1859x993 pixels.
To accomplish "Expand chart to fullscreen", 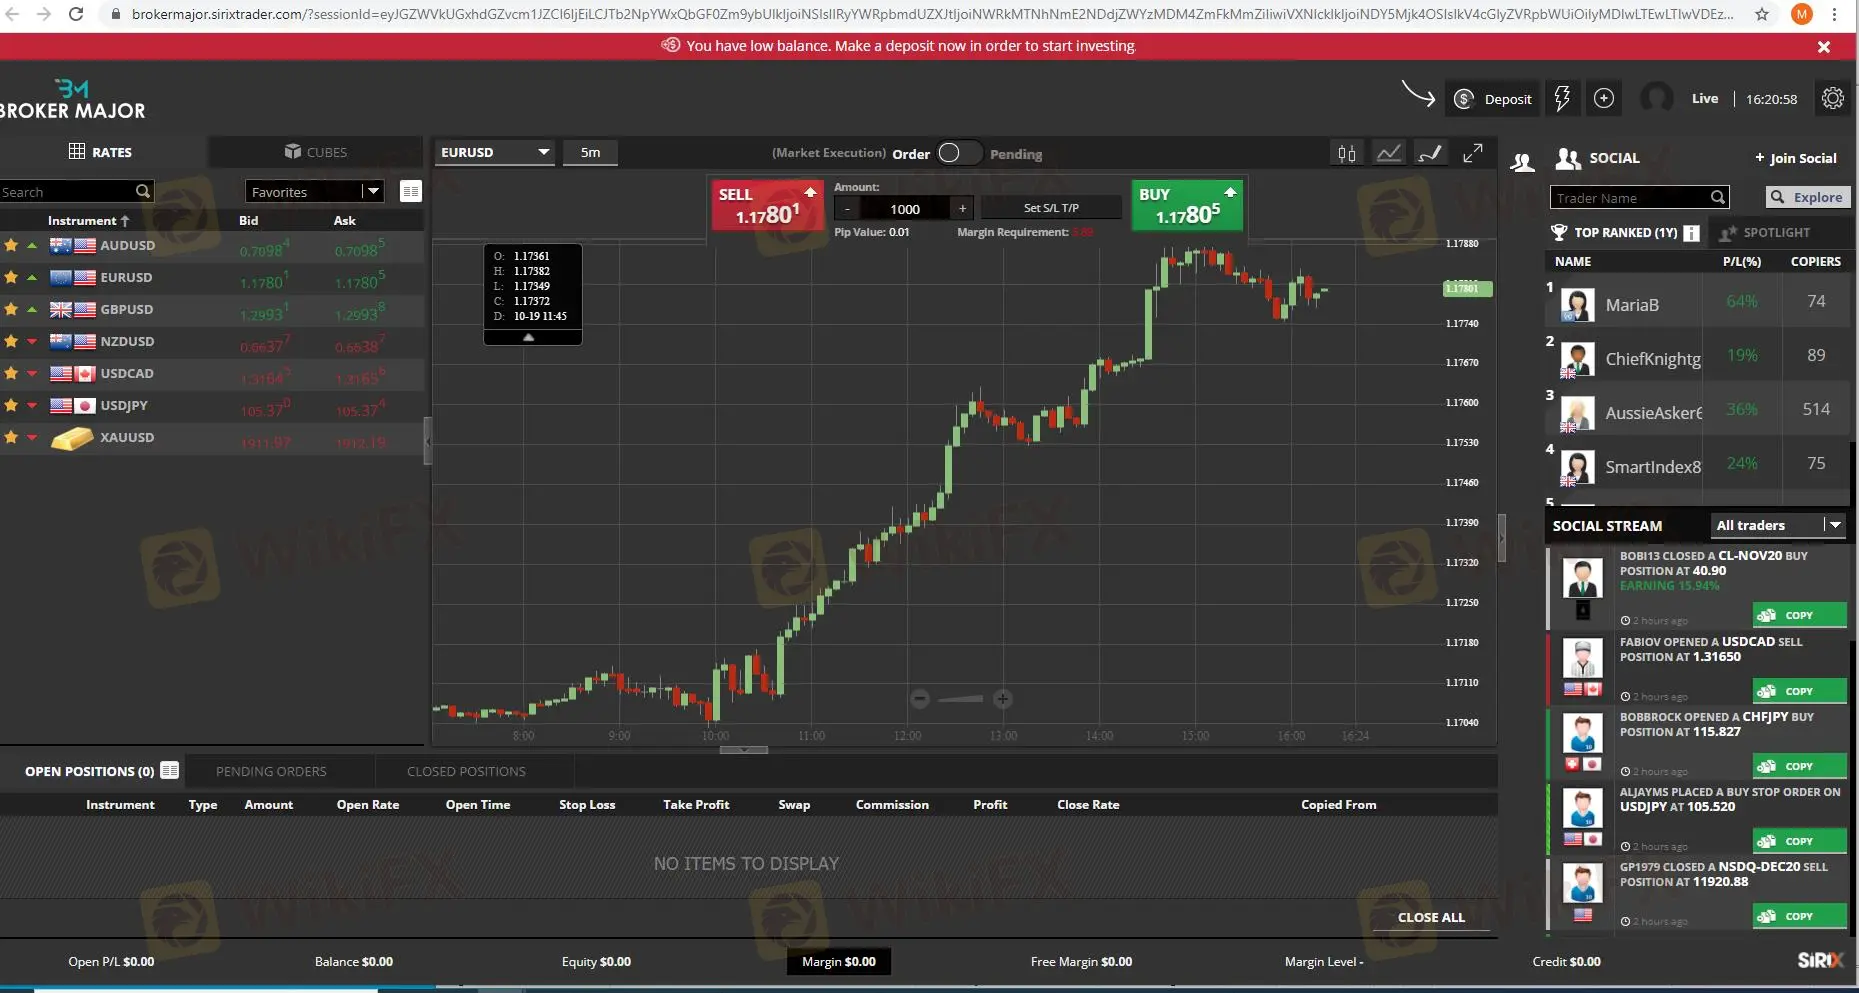I will (1472, 153).
